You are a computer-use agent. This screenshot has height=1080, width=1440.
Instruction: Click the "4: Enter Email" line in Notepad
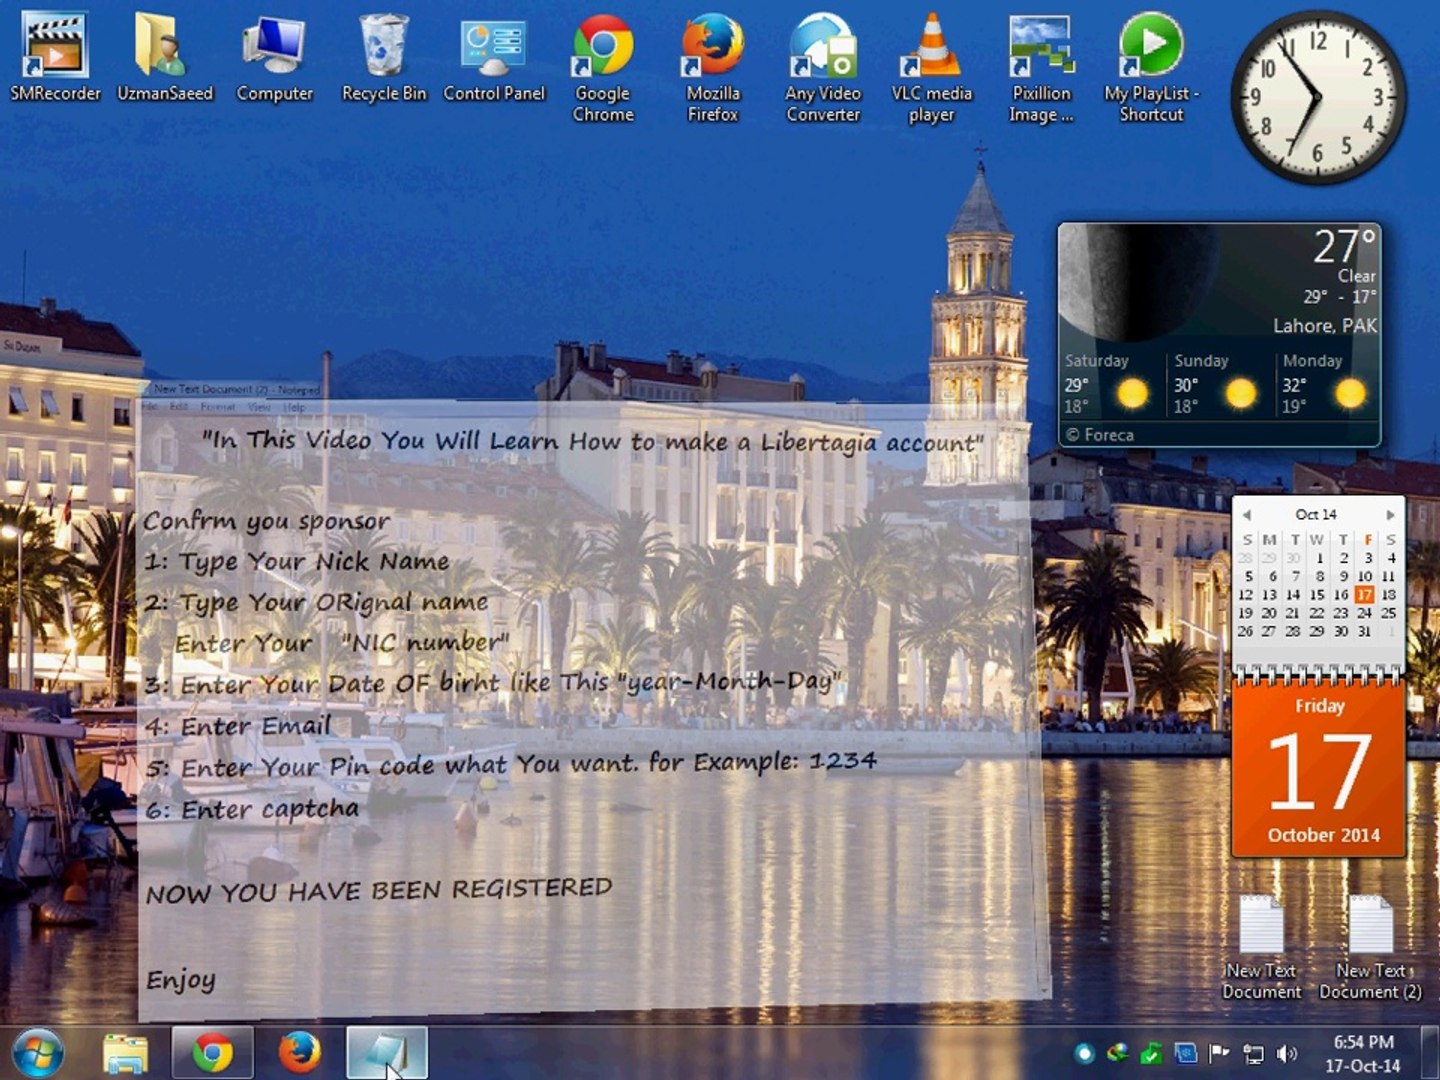[238, 726]
